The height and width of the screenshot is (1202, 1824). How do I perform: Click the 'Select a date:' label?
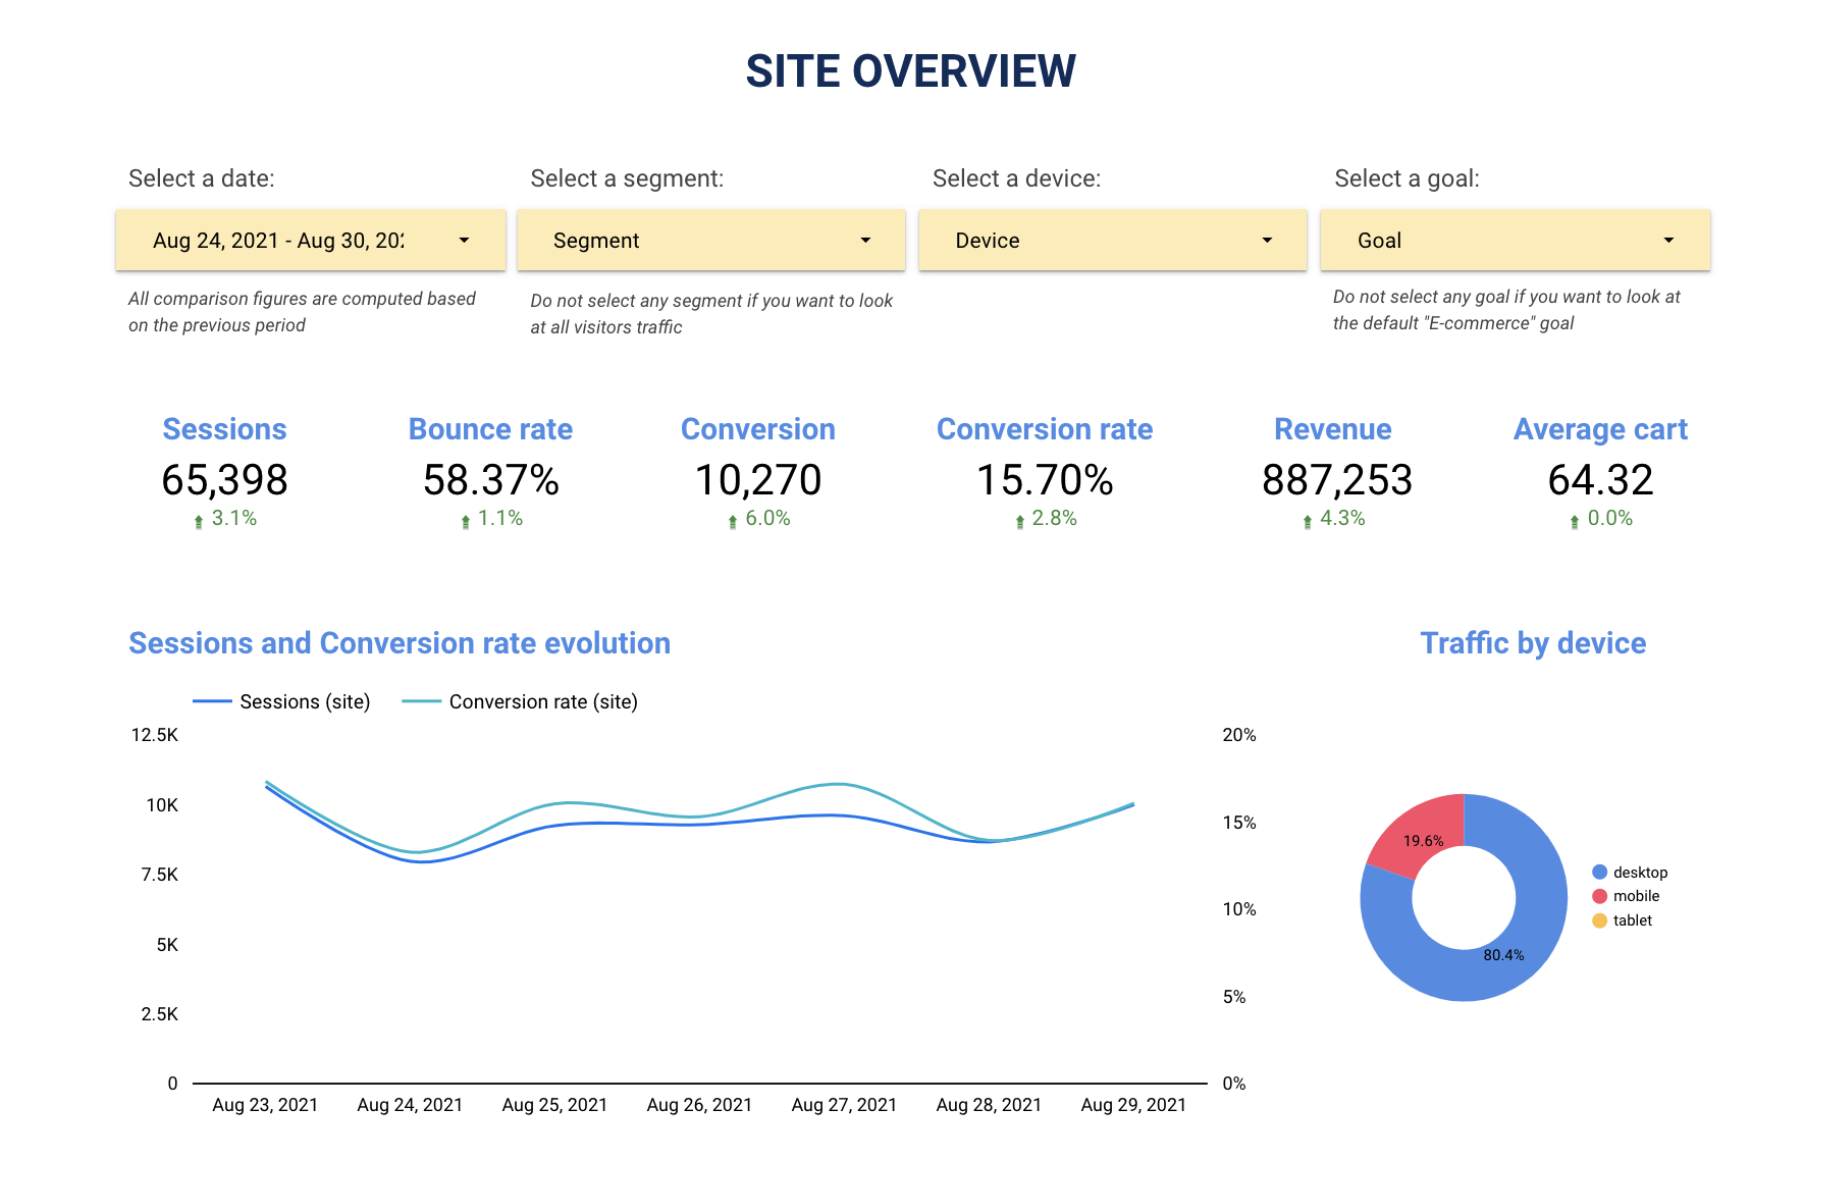201,178
